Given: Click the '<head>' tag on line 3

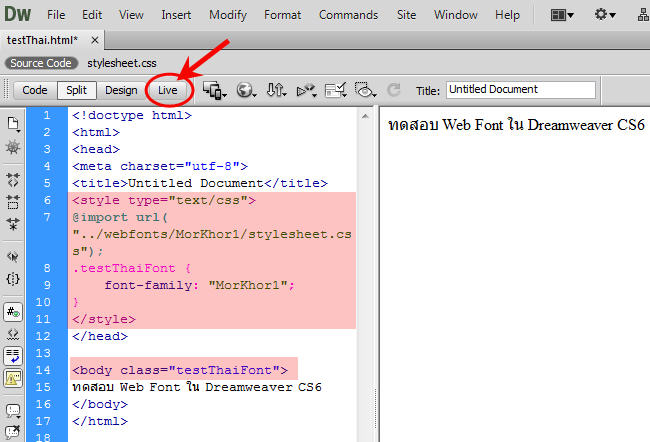Looking at the screenshot, I should 96,149.
